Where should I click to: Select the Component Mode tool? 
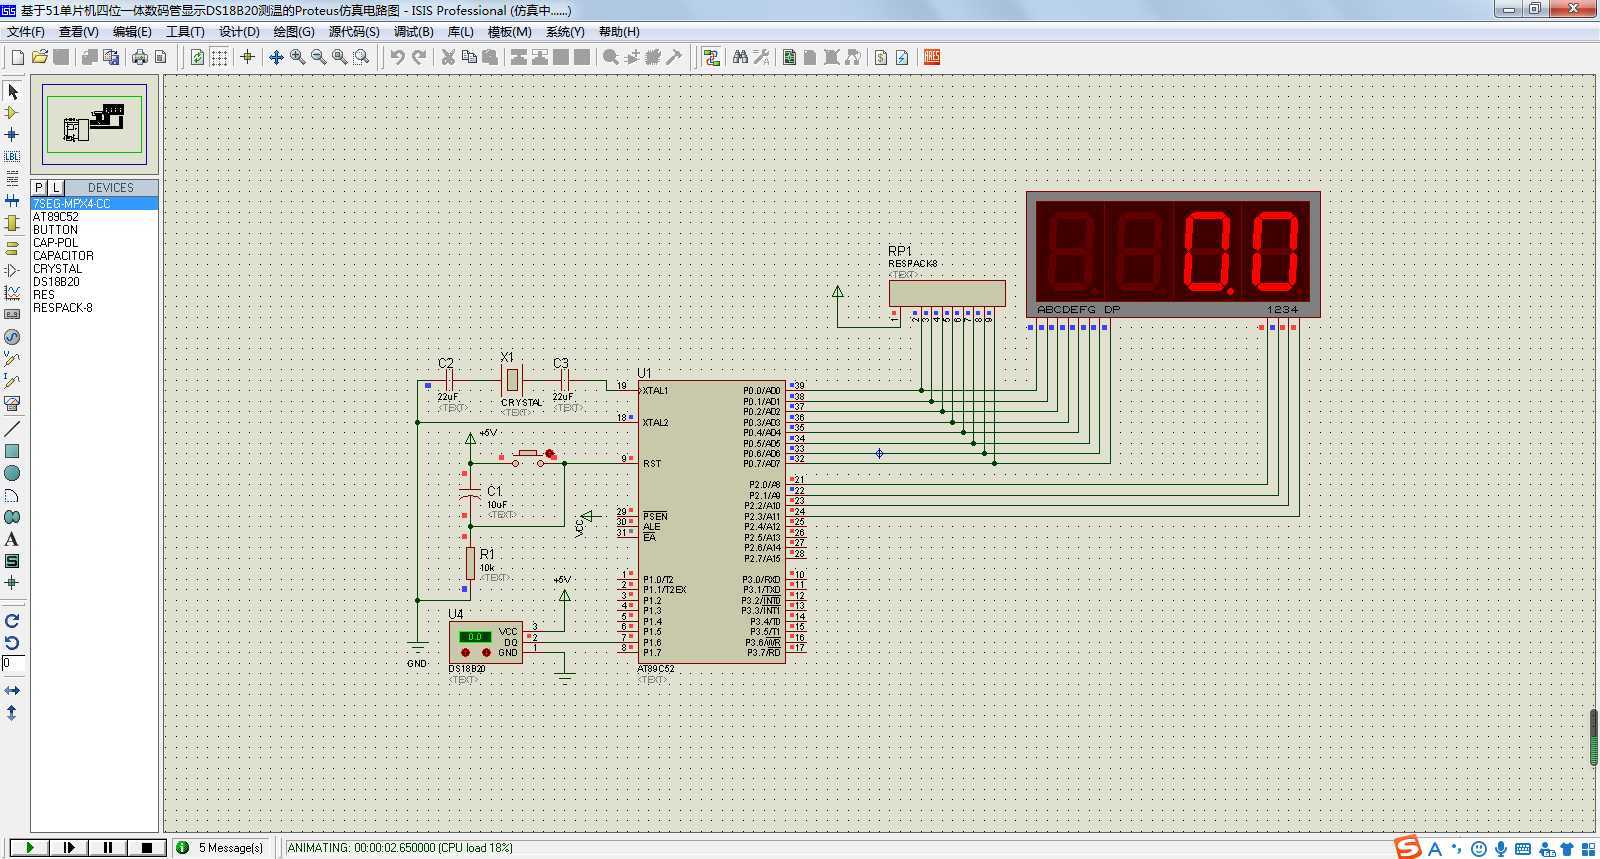click(x=12, y=113)
